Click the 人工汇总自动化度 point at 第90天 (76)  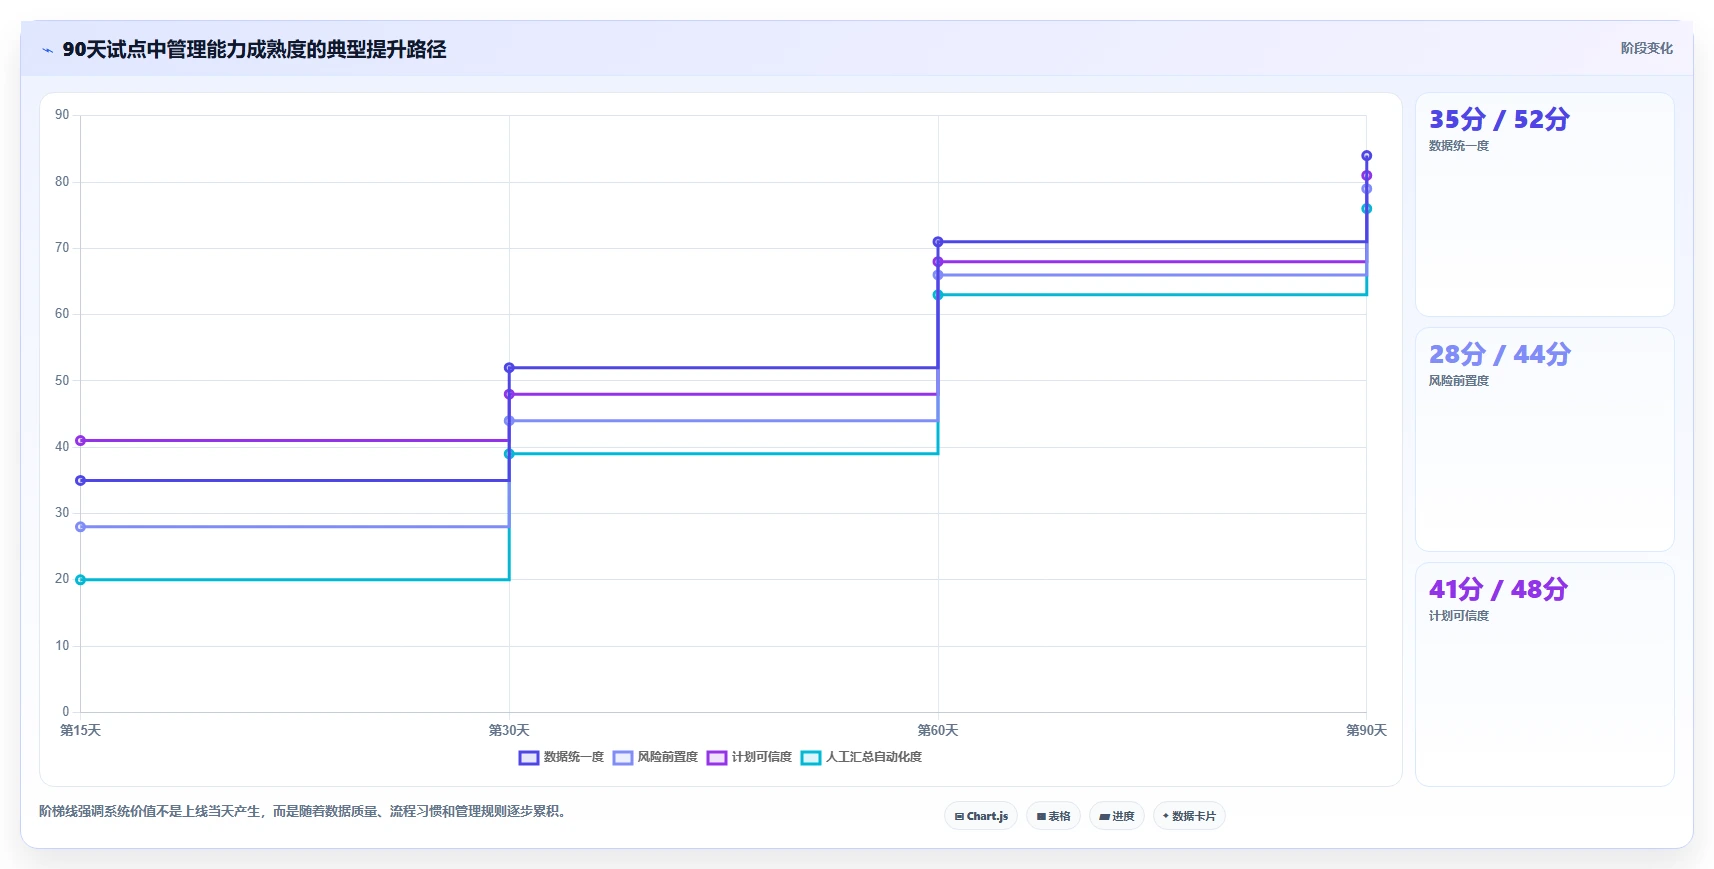[x=1366, y=209]
